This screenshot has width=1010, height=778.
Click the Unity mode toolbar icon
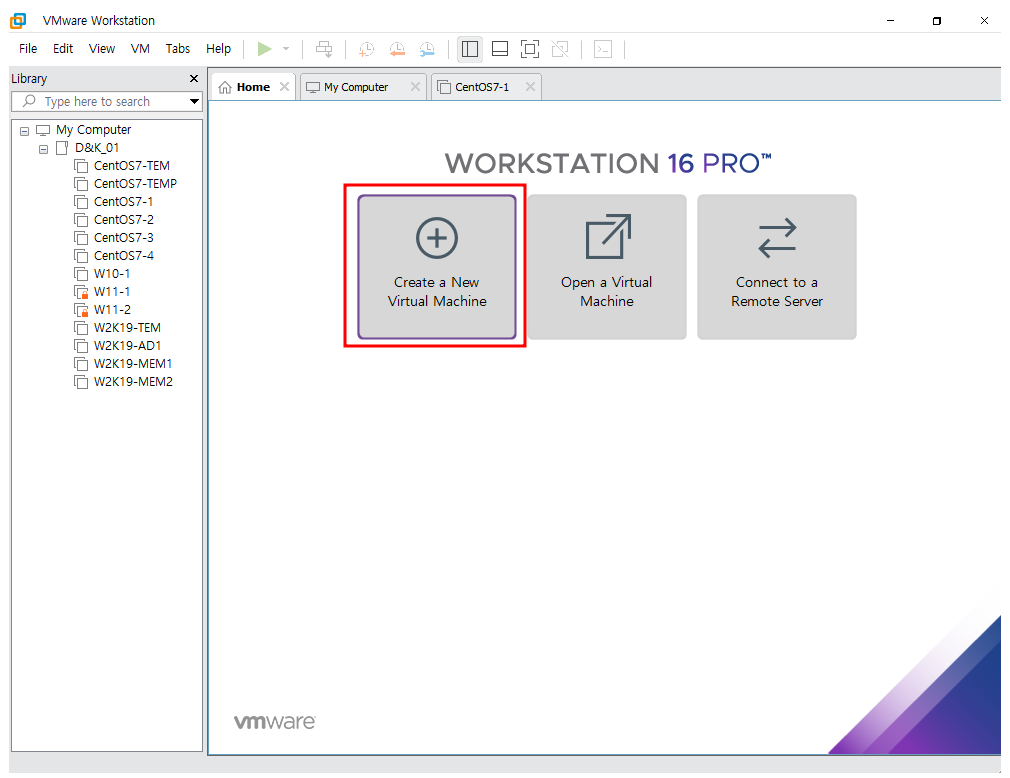pos(560,49)
